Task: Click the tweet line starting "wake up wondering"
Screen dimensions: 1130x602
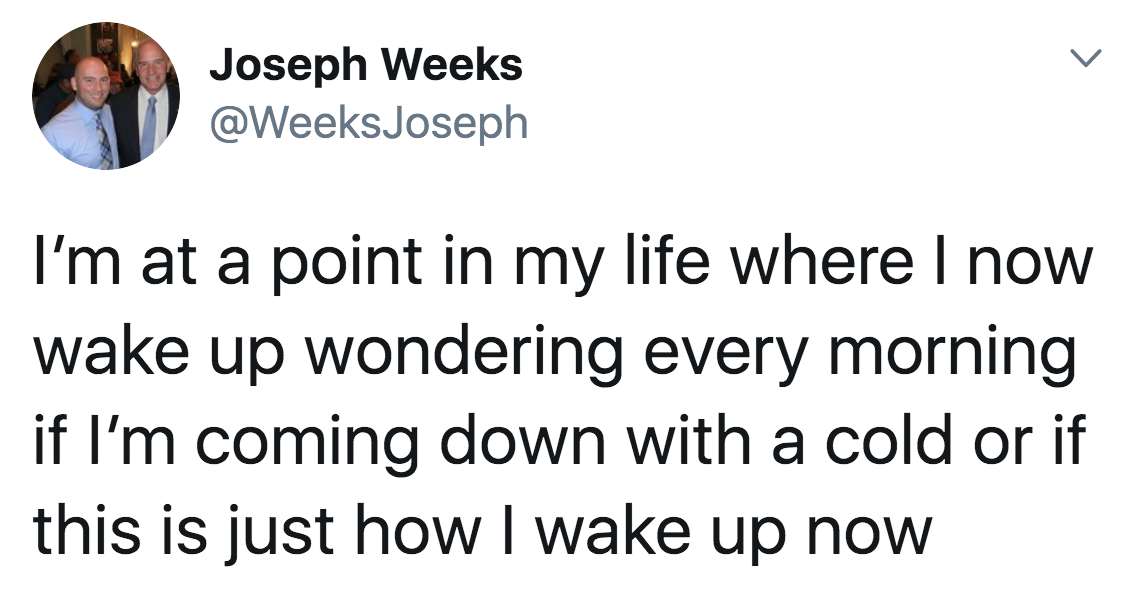Action: point(555,353)
